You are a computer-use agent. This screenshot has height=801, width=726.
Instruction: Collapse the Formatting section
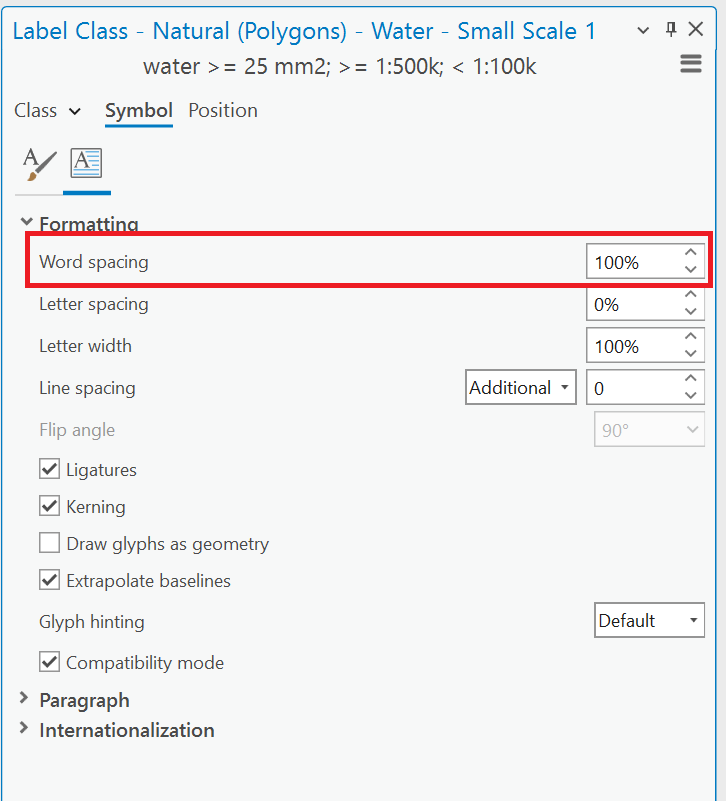26,224
